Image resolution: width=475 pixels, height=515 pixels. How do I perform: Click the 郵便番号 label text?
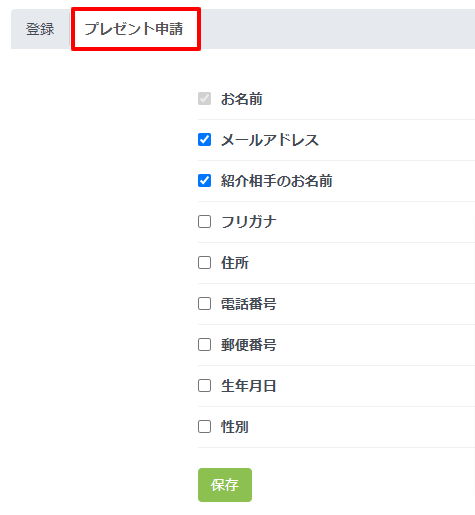(249, 345)
